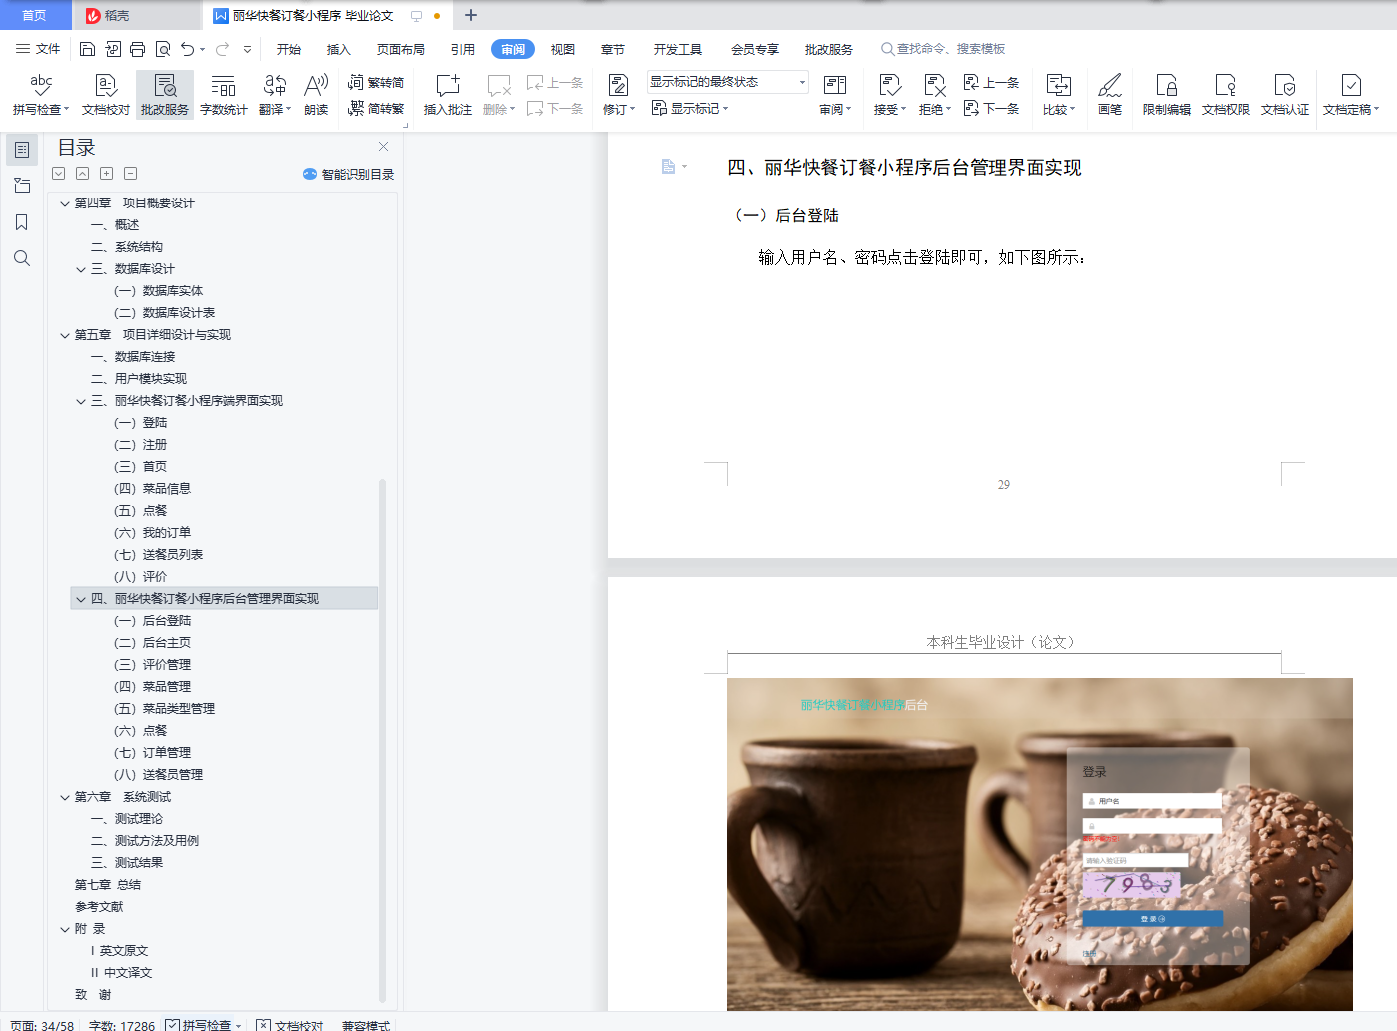This screenshot has width=1397, height=1031.
Task: Click the 字数统计 ribbon button
Action: [224, 95]
